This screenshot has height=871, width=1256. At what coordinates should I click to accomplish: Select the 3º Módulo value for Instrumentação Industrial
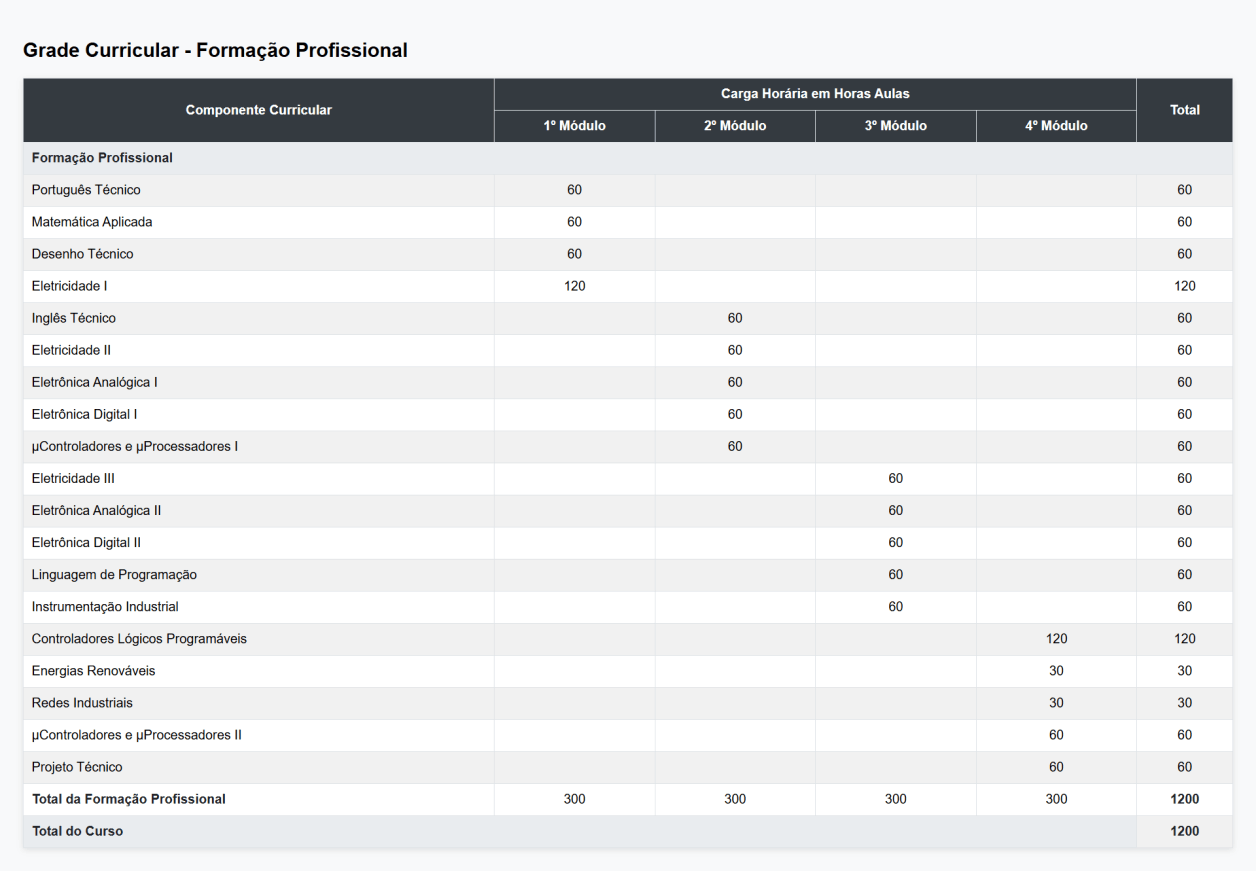tap(896, 606)
